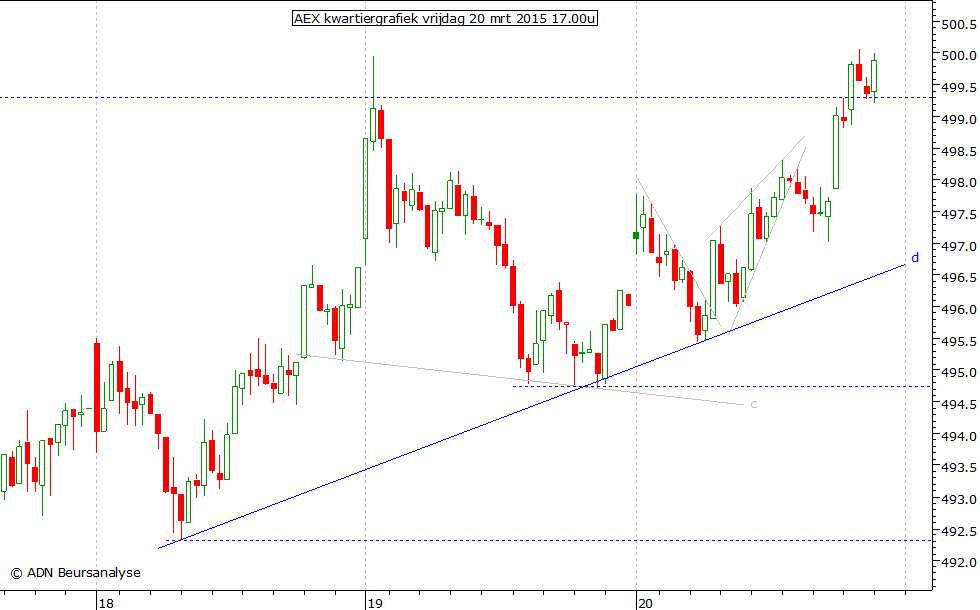
Task: Select the 496.0 price axis label
Action: point(959,309)
